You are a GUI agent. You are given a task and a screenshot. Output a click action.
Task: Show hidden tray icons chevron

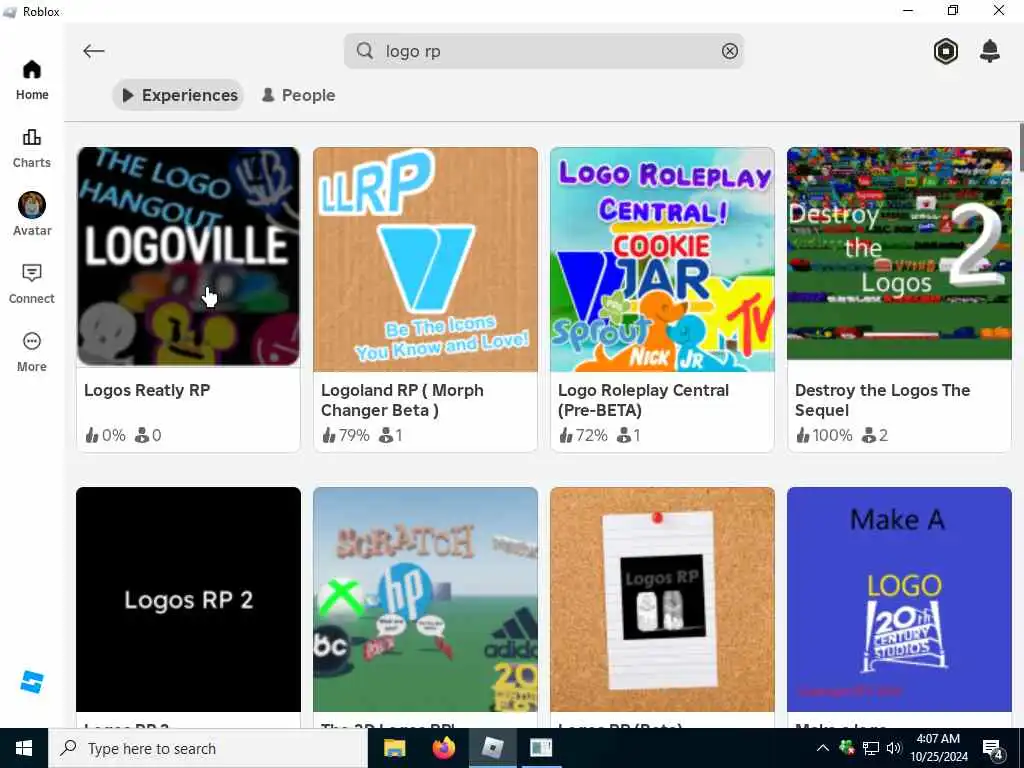pos(823,748)
